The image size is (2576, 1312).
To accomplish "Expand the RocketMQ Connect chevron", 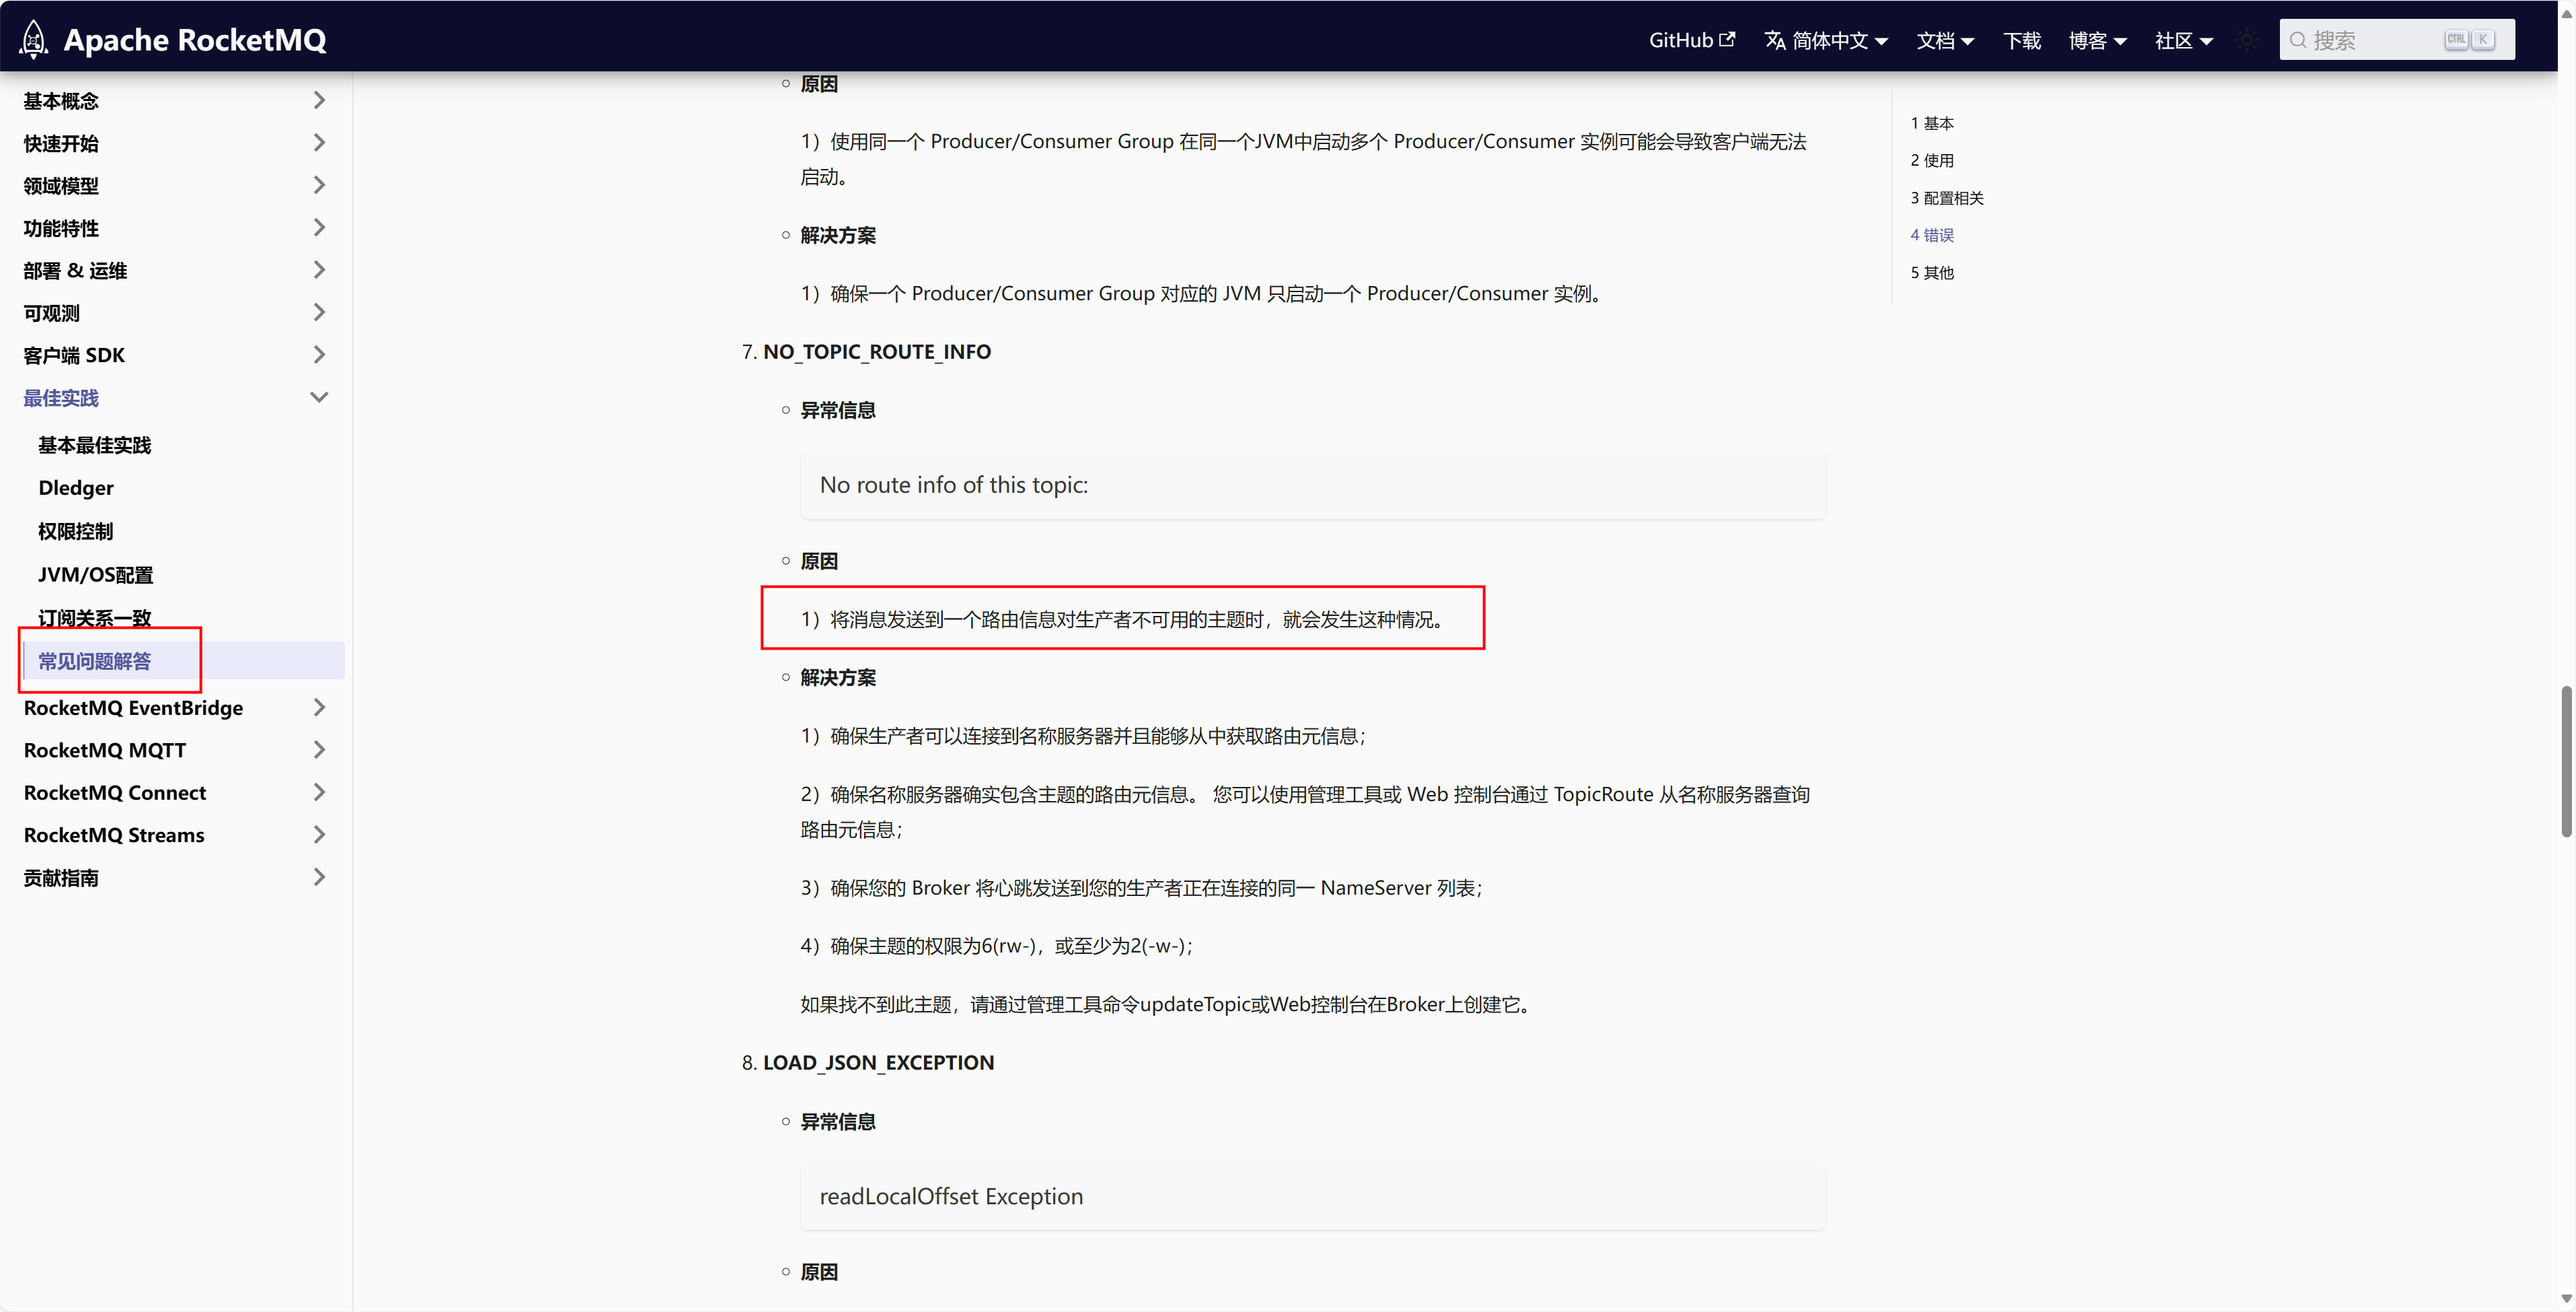I will (319, 792).
